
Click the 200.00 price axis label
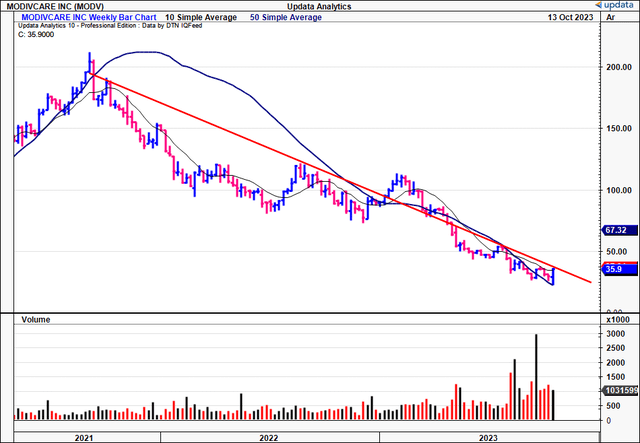point(619,67)
